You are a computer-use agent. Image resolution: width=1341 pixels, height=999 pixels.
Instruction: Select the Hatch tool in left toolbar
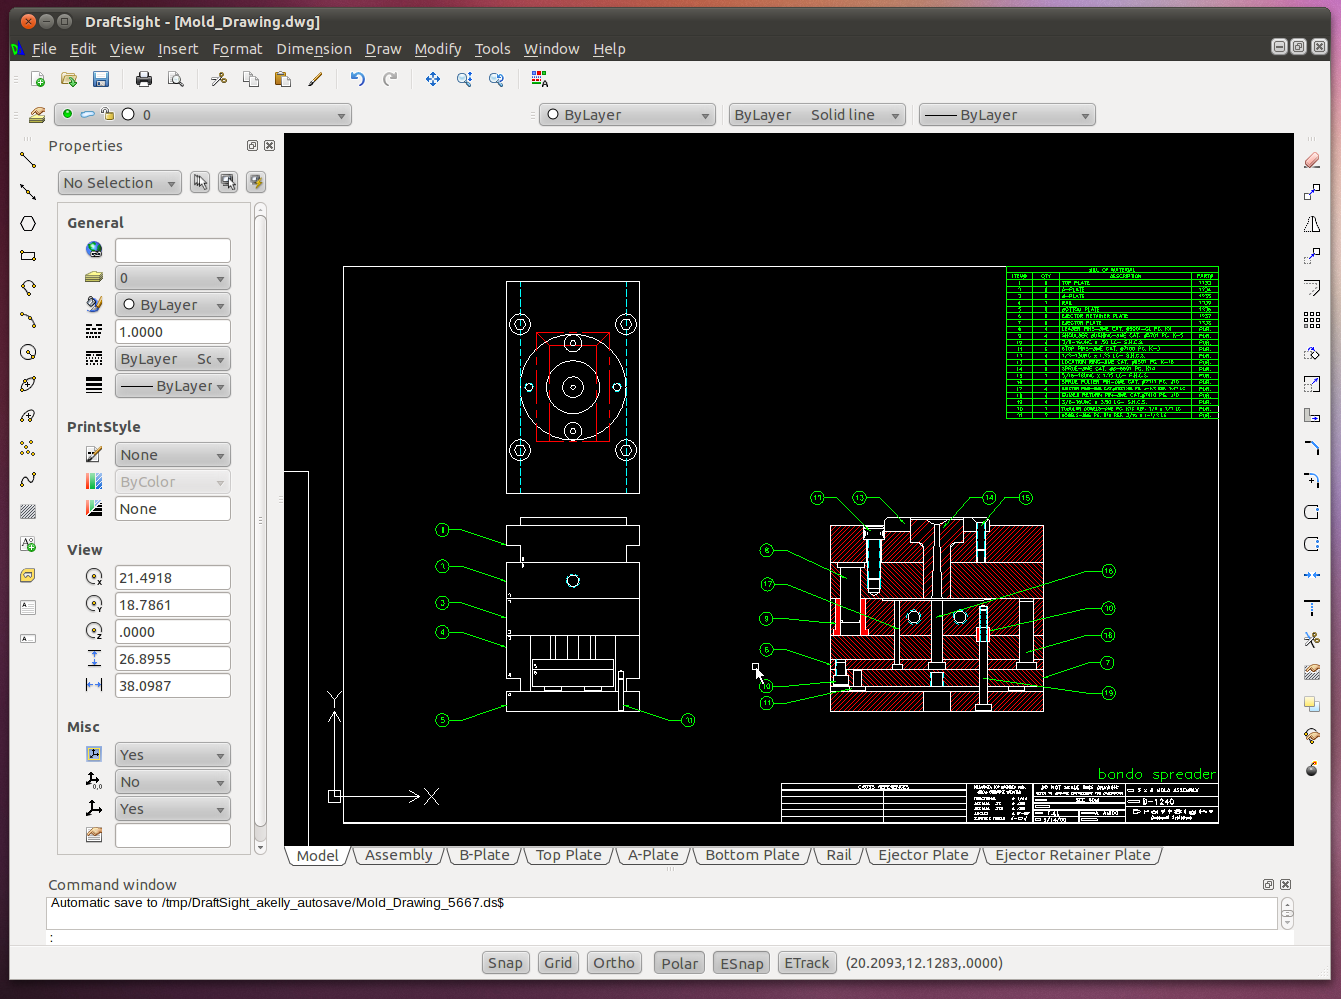click(x=28, y=511)
